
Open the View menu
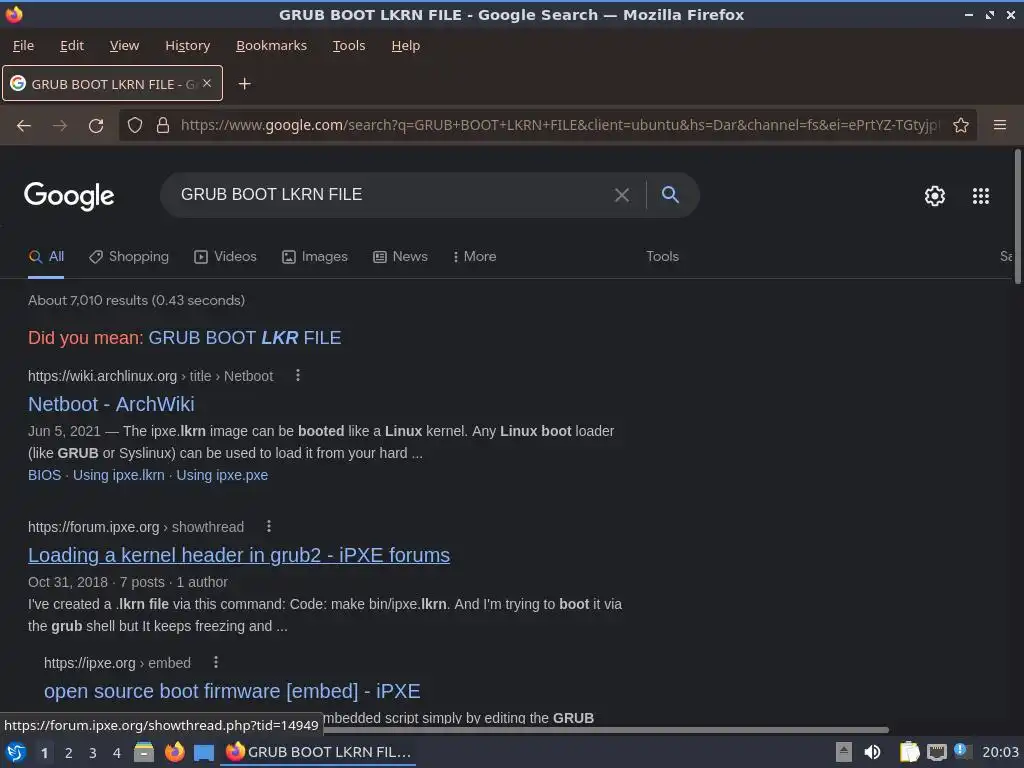click(x=124, y=46)
